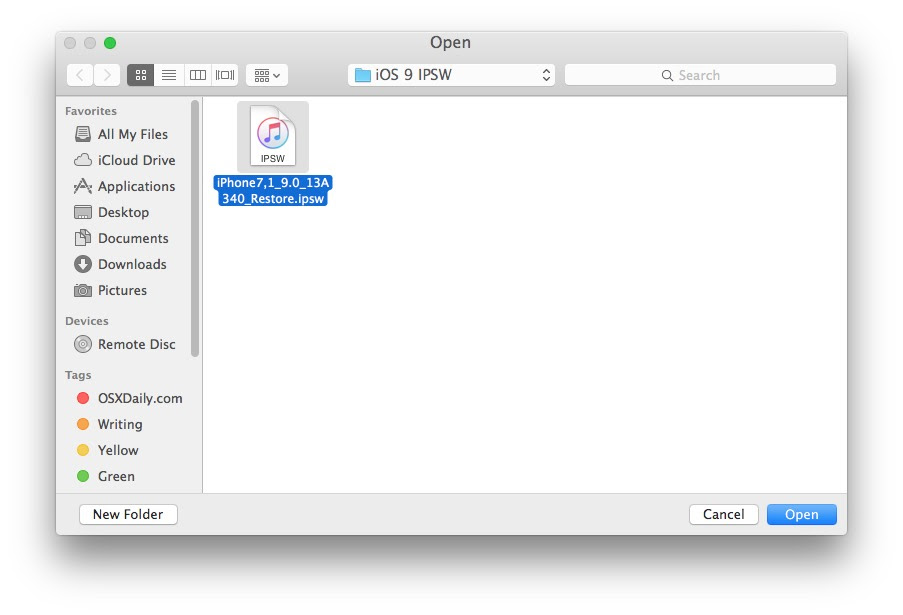Screen dimensions: 903x615
Task: Switch to list view mode
Action: pyautogui.click(x=169, y=75)
